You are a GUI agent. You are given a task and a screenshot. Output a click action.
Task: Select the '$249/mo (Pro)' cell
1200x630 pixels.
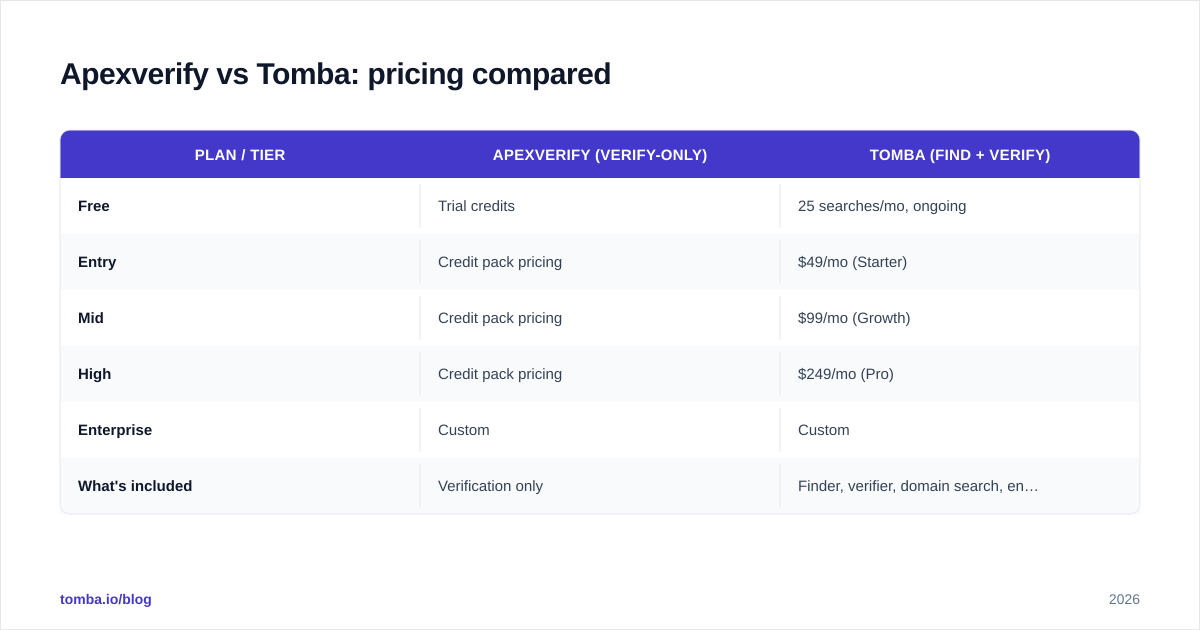coord(846,374)
